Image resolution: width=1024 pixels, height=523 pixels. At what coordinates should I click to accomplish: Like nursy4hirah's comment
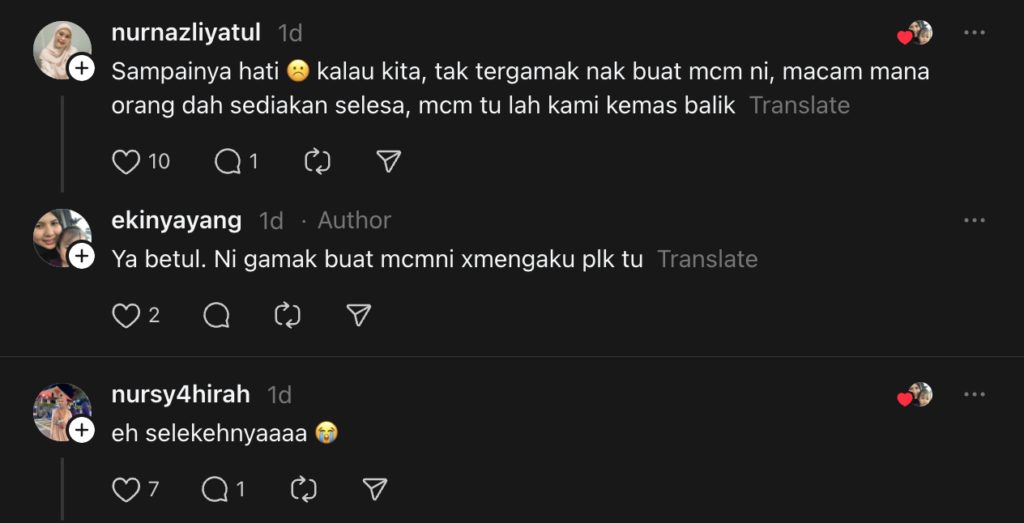click(x=126, y=489)
